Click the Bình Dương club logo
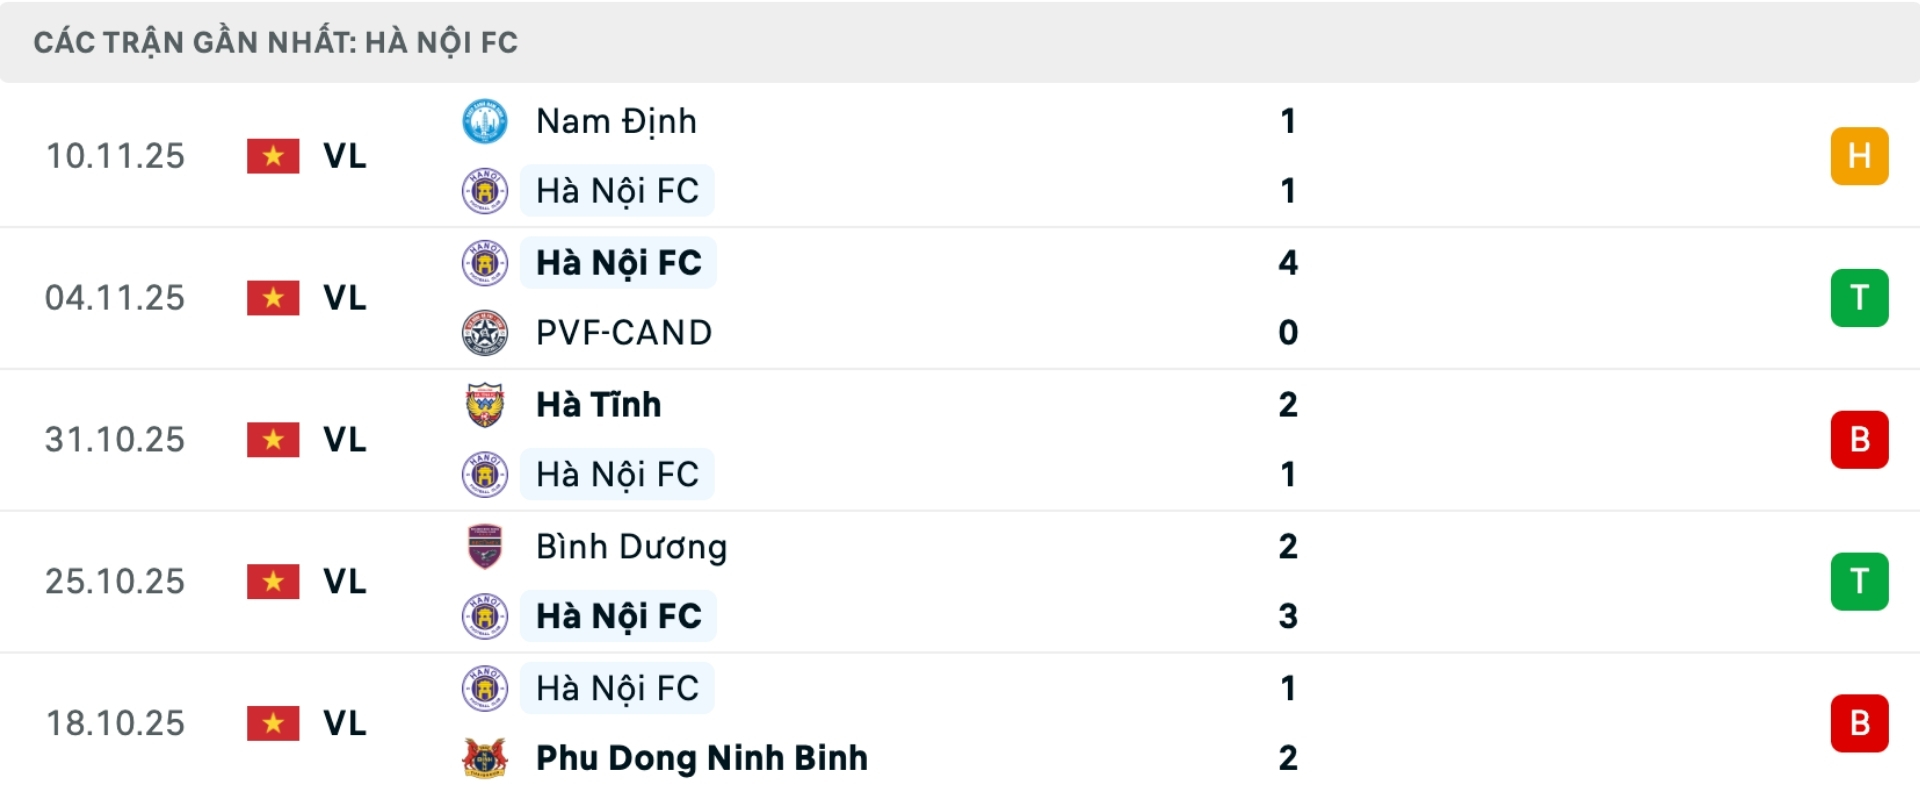Image resolution: width=1920 pixels, height=792 pixels. (484, 547)
